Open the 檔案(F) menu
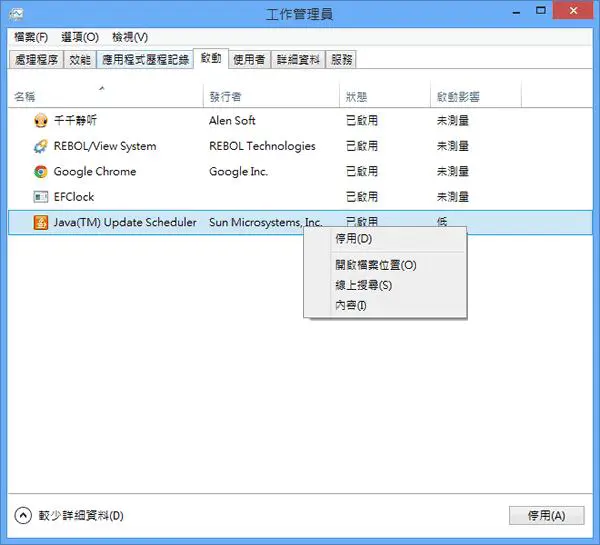This screenshot has height=545, width=600. [31, 37]
